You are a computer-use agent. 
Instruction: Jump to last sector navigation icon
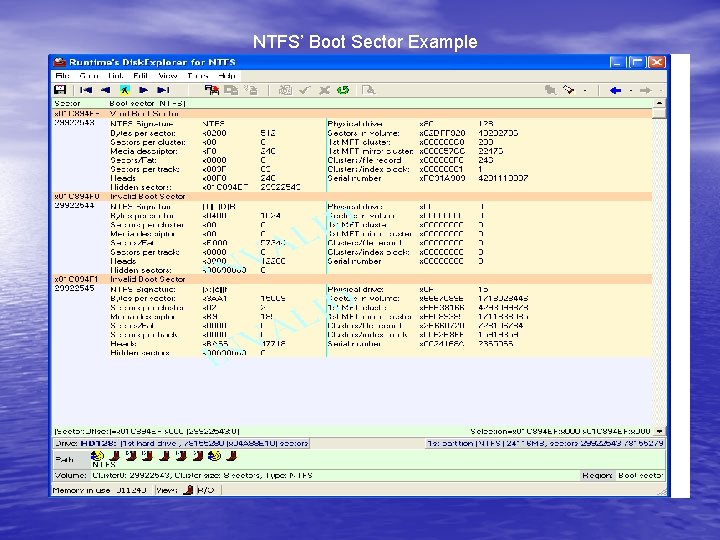click(x=161, y=89)
